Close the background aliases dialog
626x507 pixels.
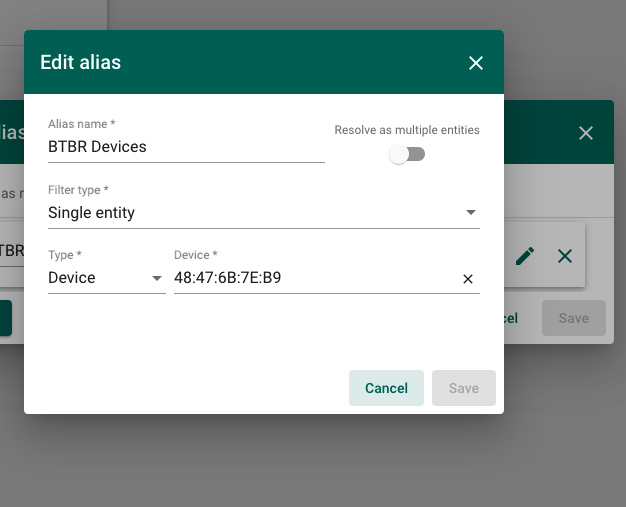(586, 133)
